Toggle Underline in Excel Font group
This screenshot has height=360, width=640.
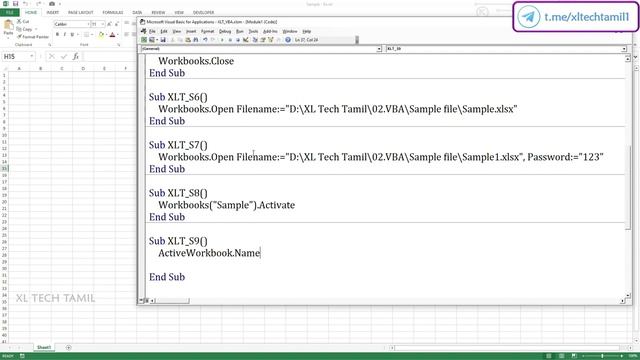[x=72, y=35]
